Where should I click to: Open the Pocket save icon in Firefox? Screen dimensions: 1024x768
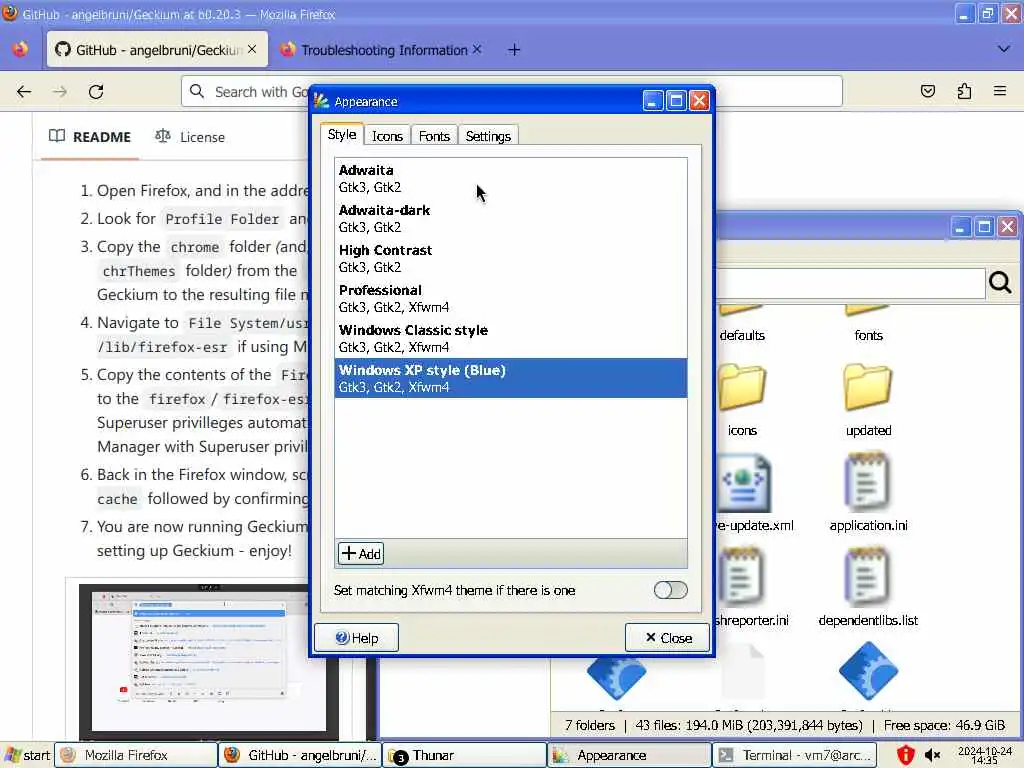tap(927, 91)
